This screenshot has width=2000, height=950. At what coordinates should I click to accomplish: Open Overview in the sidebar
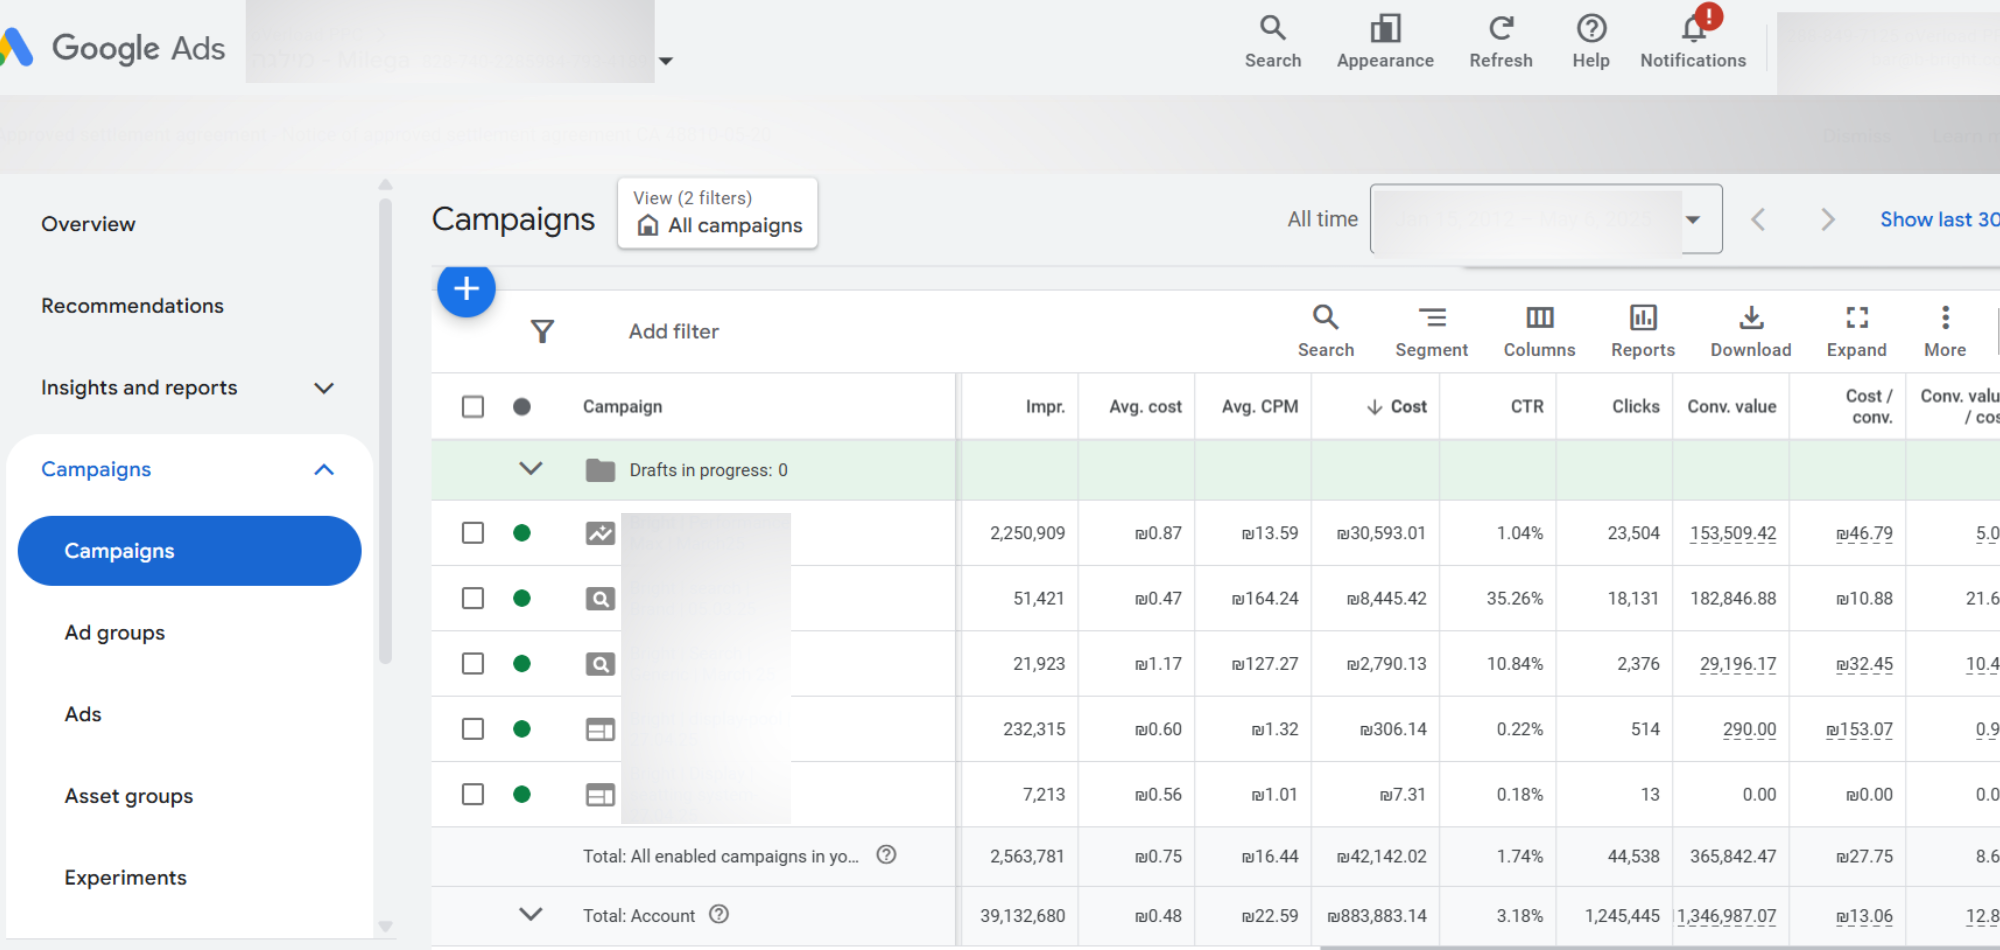(88, 224)
